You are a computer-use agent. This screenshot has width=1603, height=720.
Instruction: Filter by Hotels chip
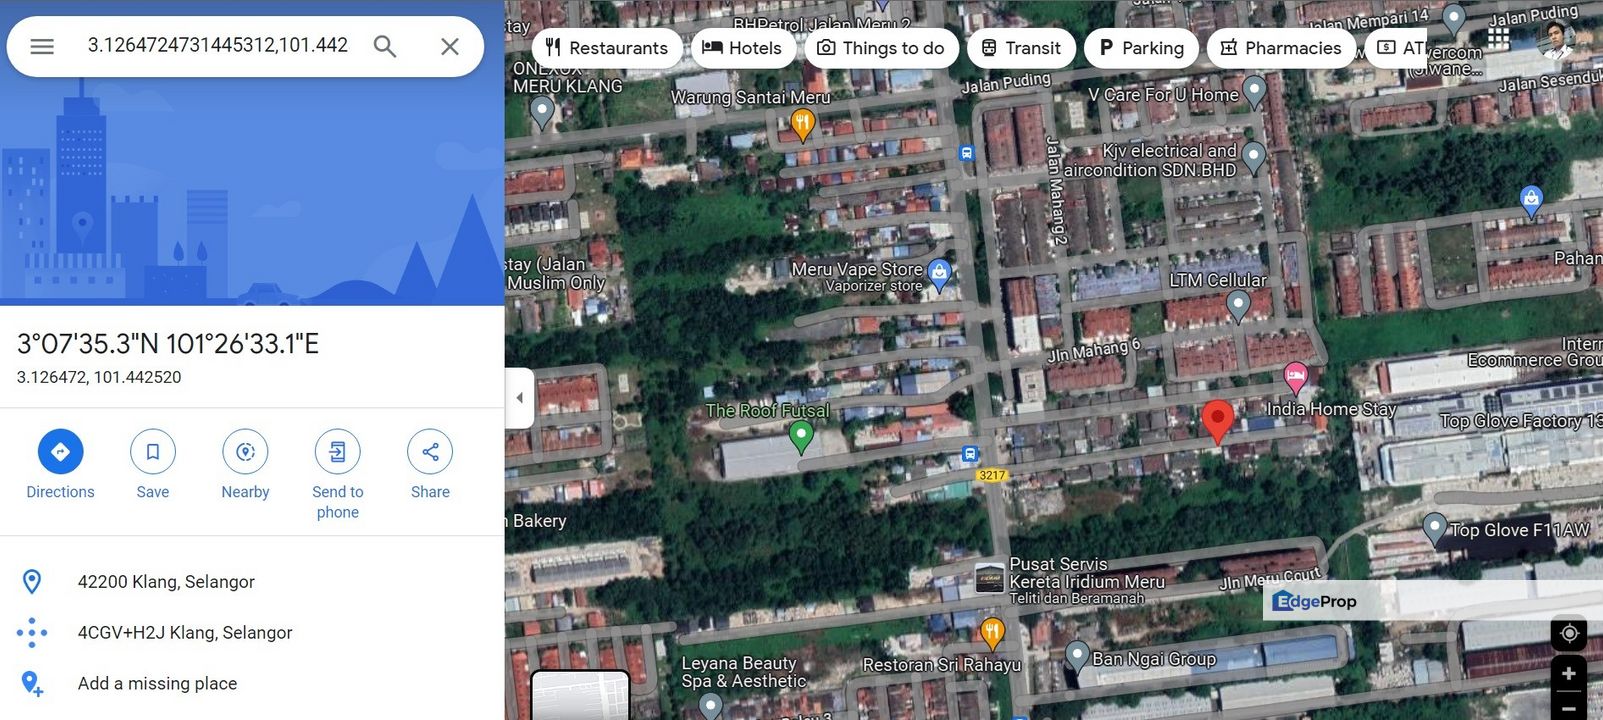(743, 48)
